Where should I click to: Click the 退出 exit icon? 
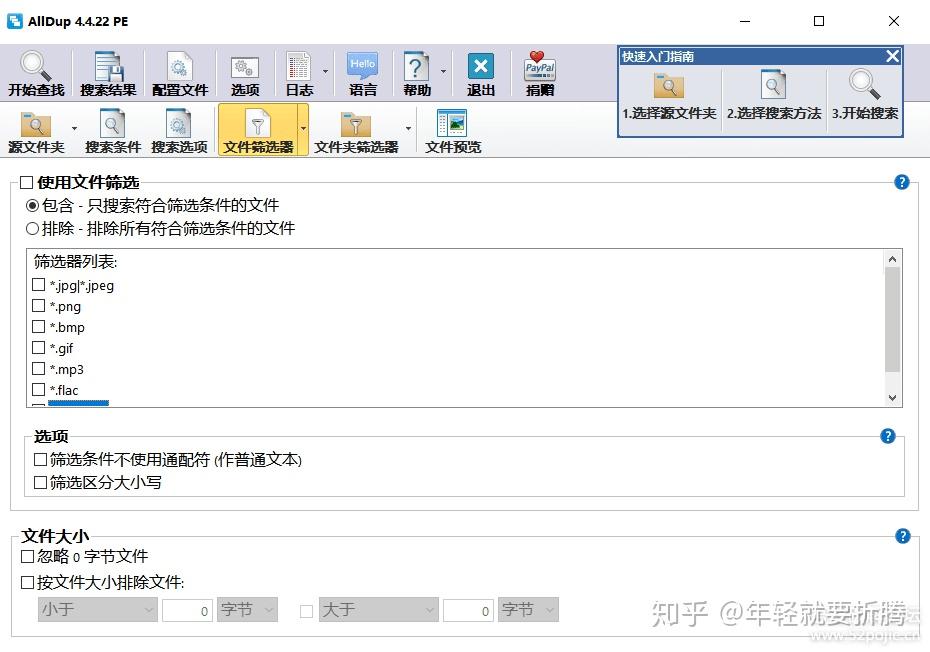pos(480,74)
